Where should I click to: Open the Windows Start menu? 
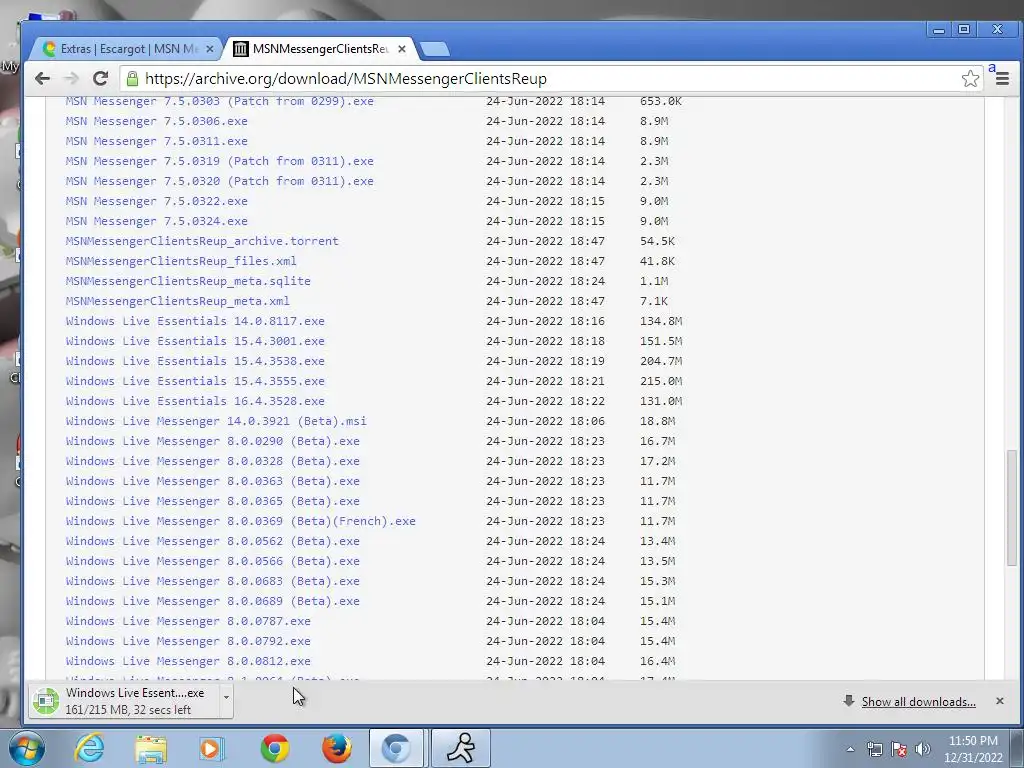[x=25, y=748]
